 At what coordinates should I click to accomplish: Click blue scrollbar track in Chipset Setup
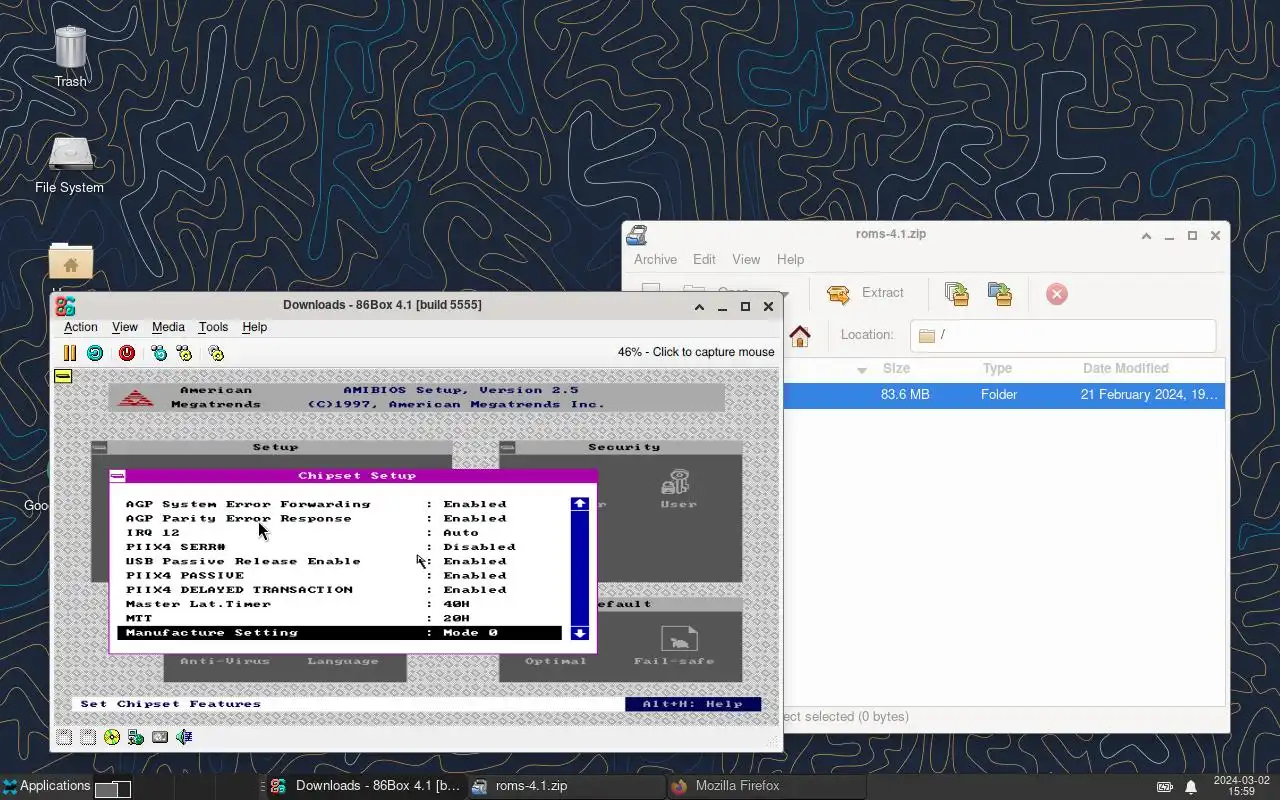tap(580, 568)
